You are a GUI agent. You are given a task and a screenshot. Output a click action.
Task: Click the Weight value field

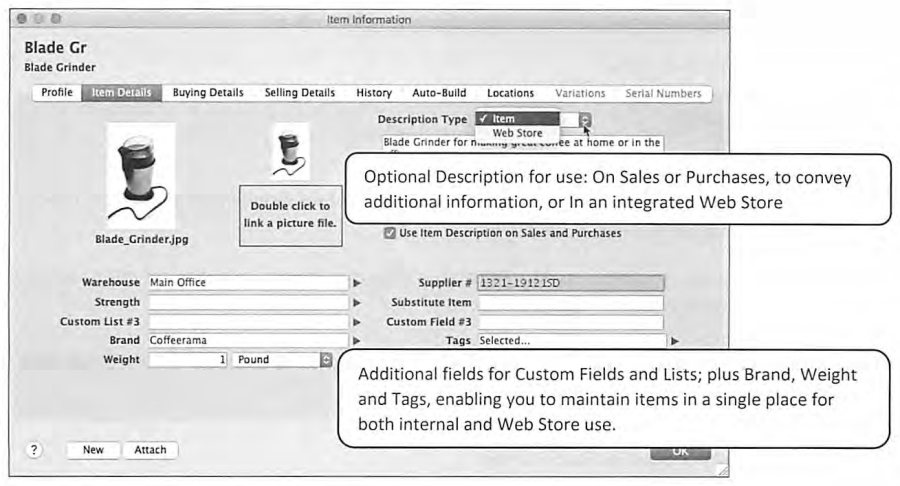point(188,360)
